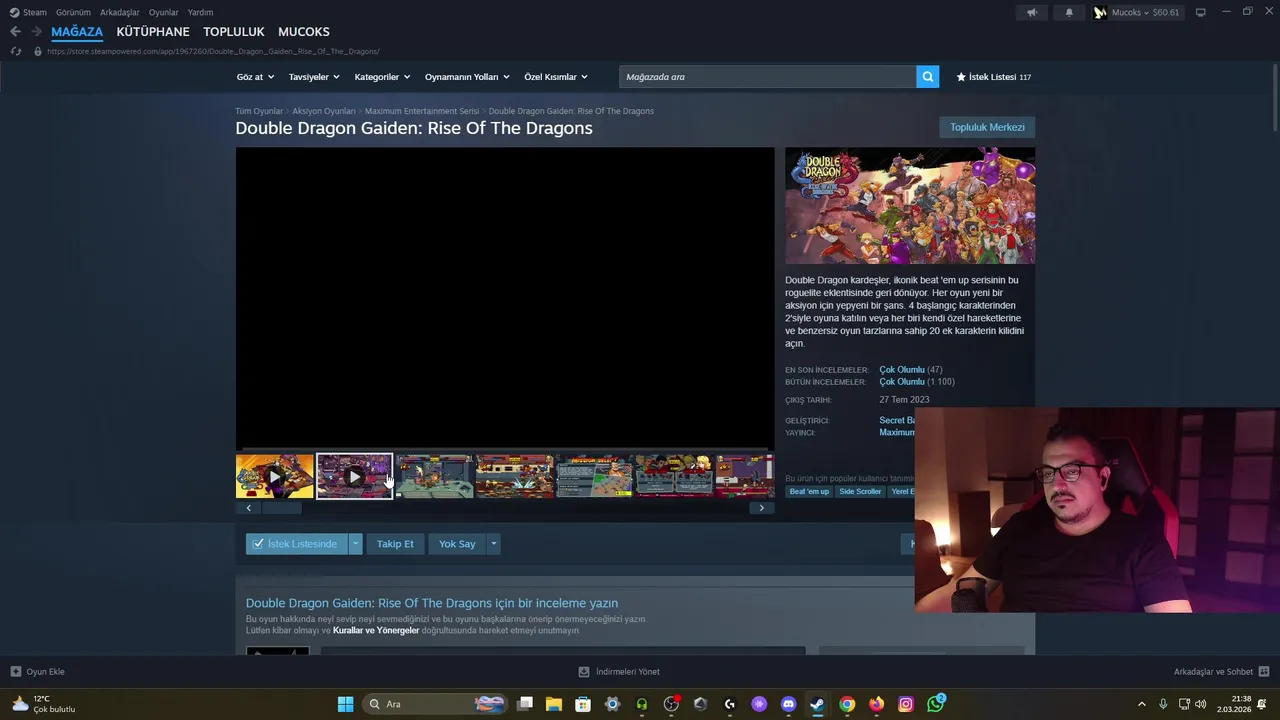Switch to the TOPLULUK tab
This screenshot has width=1280, height=720.
[x=234, y=32]
